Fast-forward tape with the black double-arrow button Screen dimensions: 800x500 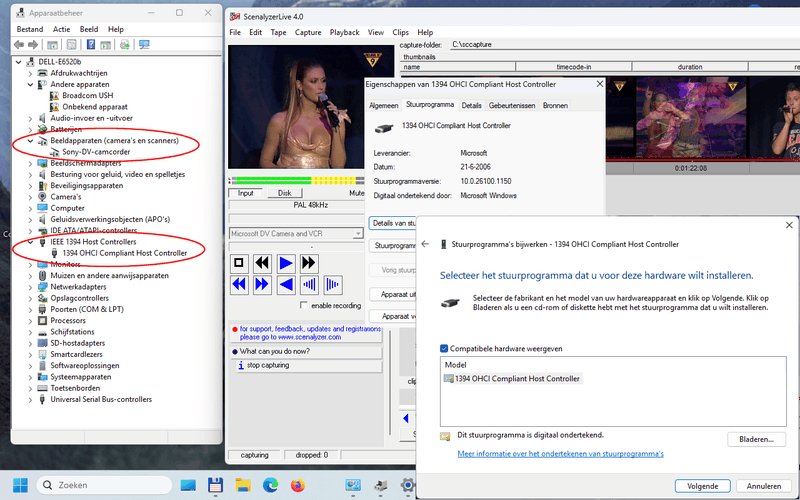(309, 263)
